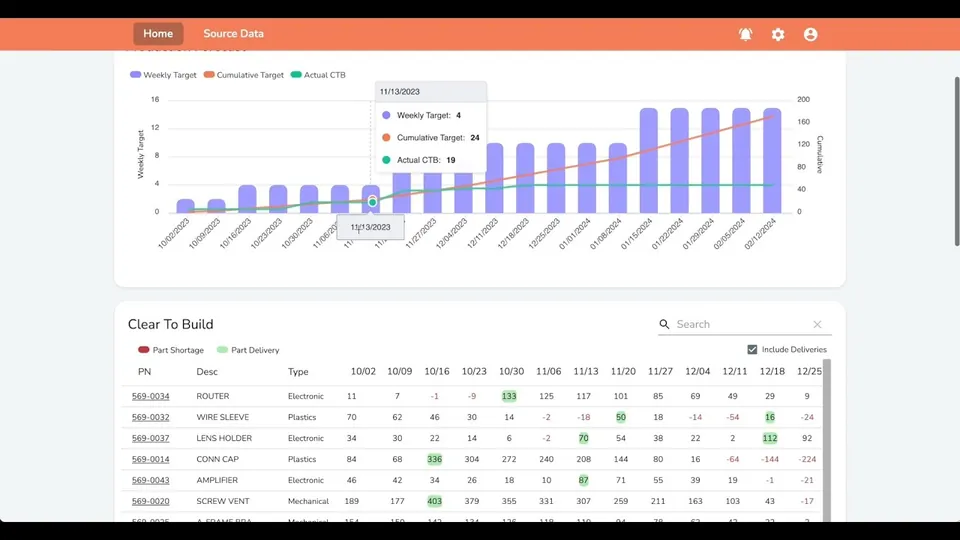Open part number 569-0020 link
Image resolution: width=960 pixels, height=540 pixels.
point(151,501)
